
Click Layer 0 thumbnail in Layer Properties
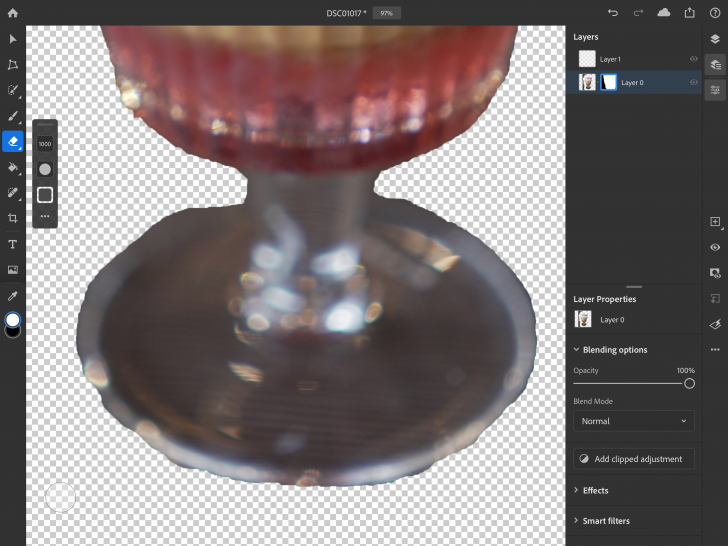coord(583,319)
